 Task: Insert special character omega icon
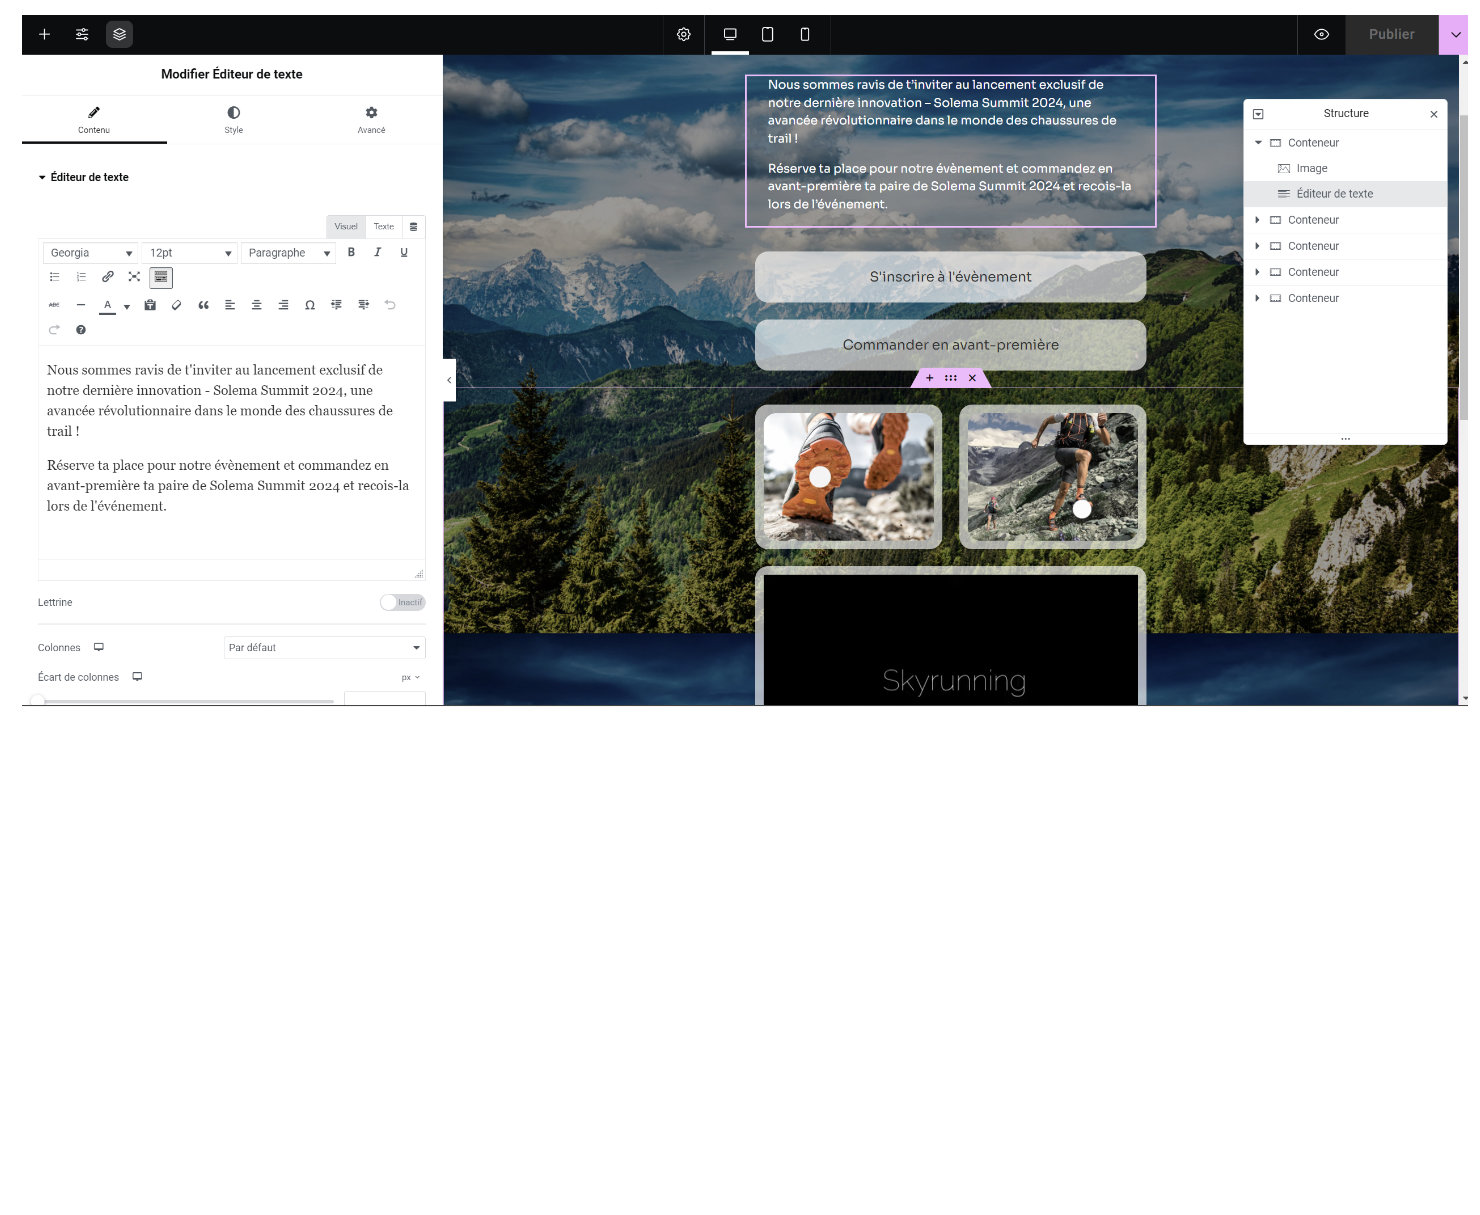click(310, 305)
